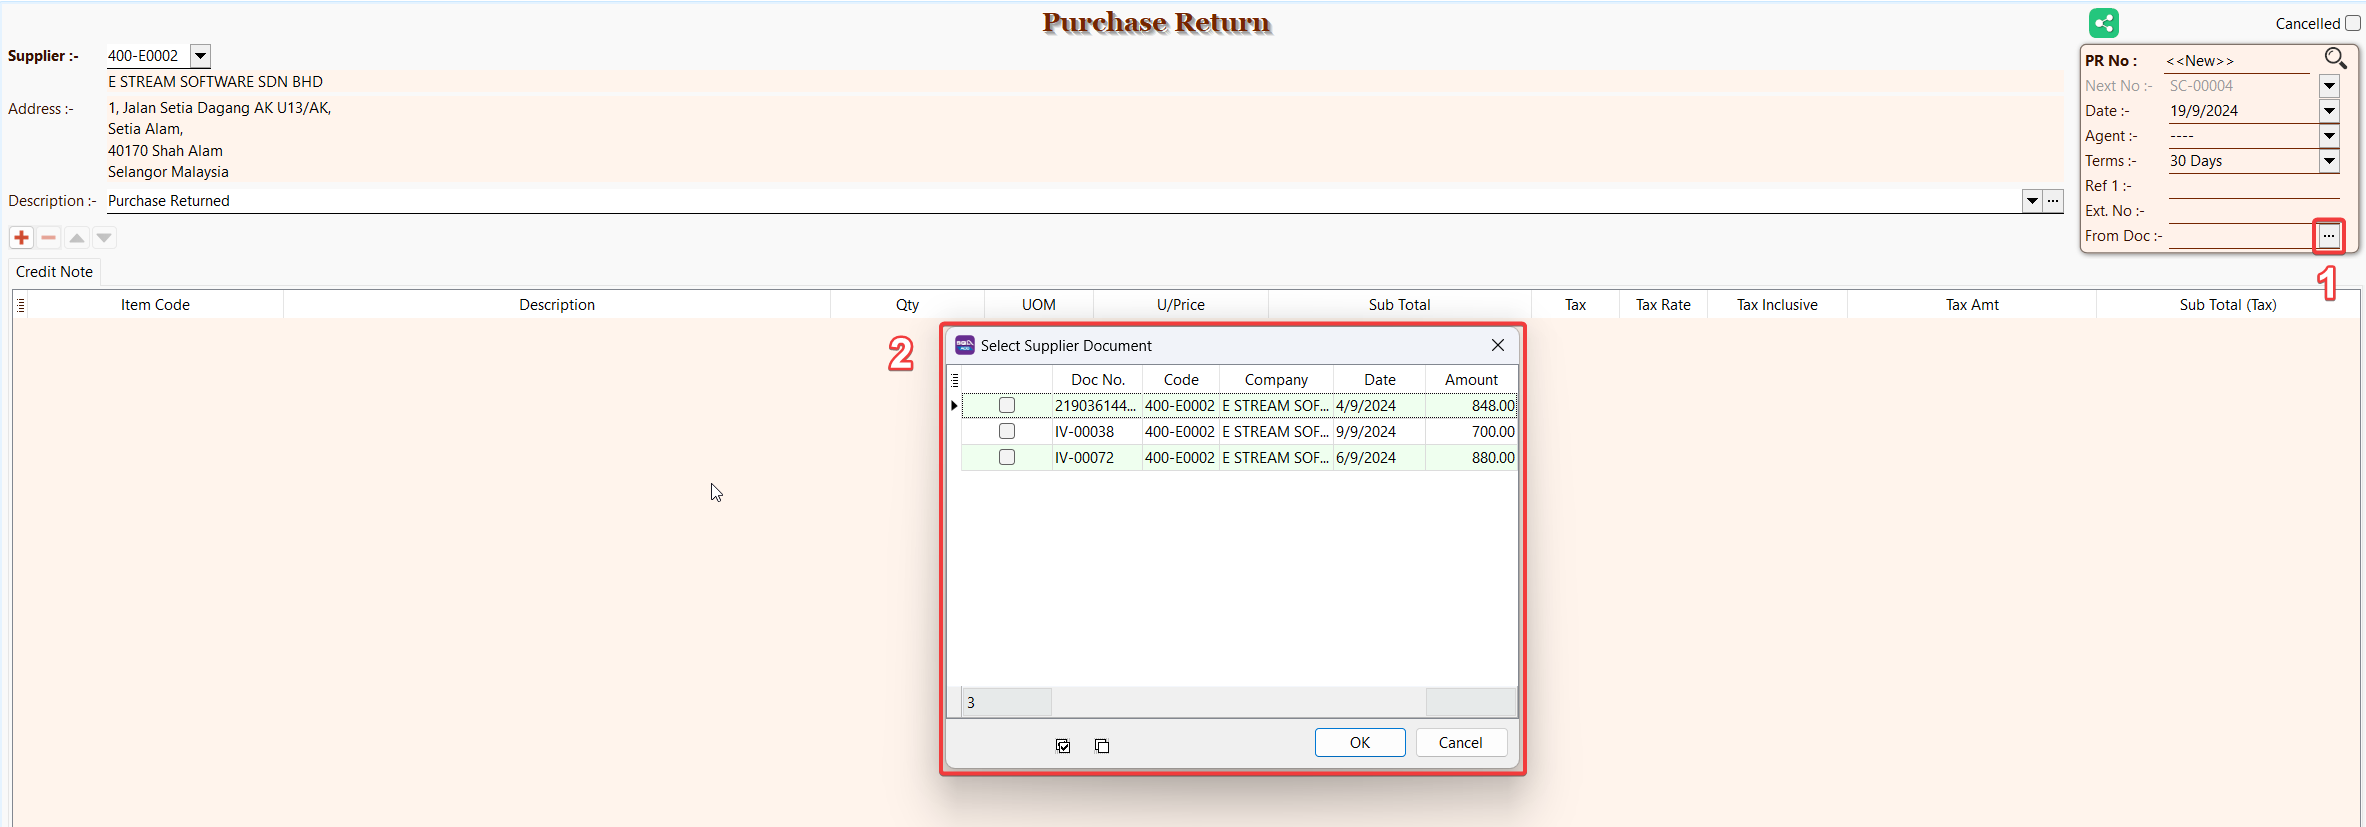Add a new line with red plus icon
The height and width of the screenshot is (827, 2366).
tap(21, 237)
